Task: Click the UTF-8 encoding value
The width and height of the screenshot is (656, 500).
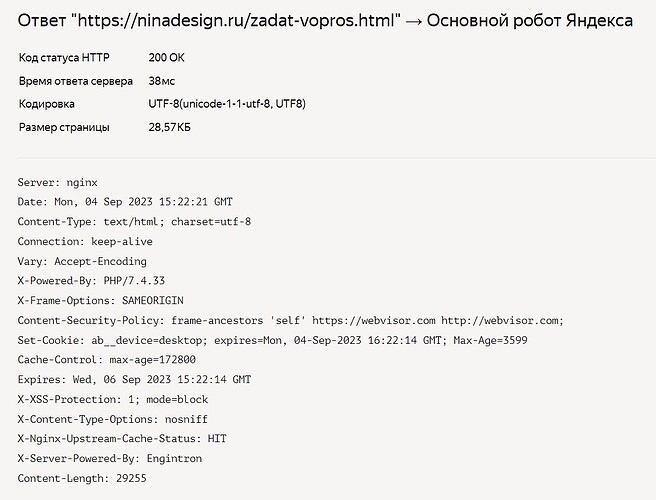Action: tap(227, 104)
